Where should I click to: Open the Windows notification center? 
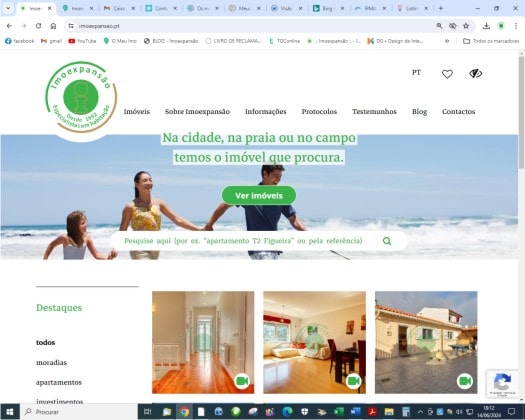pos(511,412)
